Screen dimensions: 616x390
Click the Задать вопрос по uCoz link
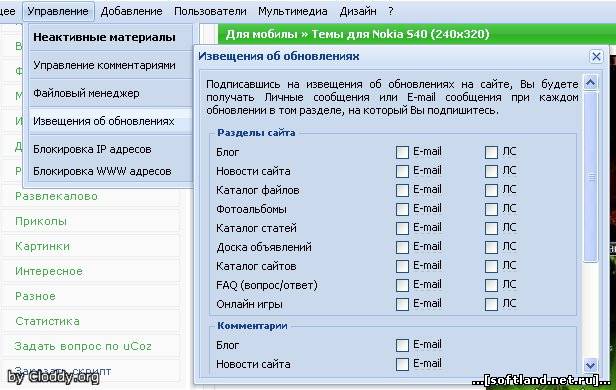tap(83, 346)
